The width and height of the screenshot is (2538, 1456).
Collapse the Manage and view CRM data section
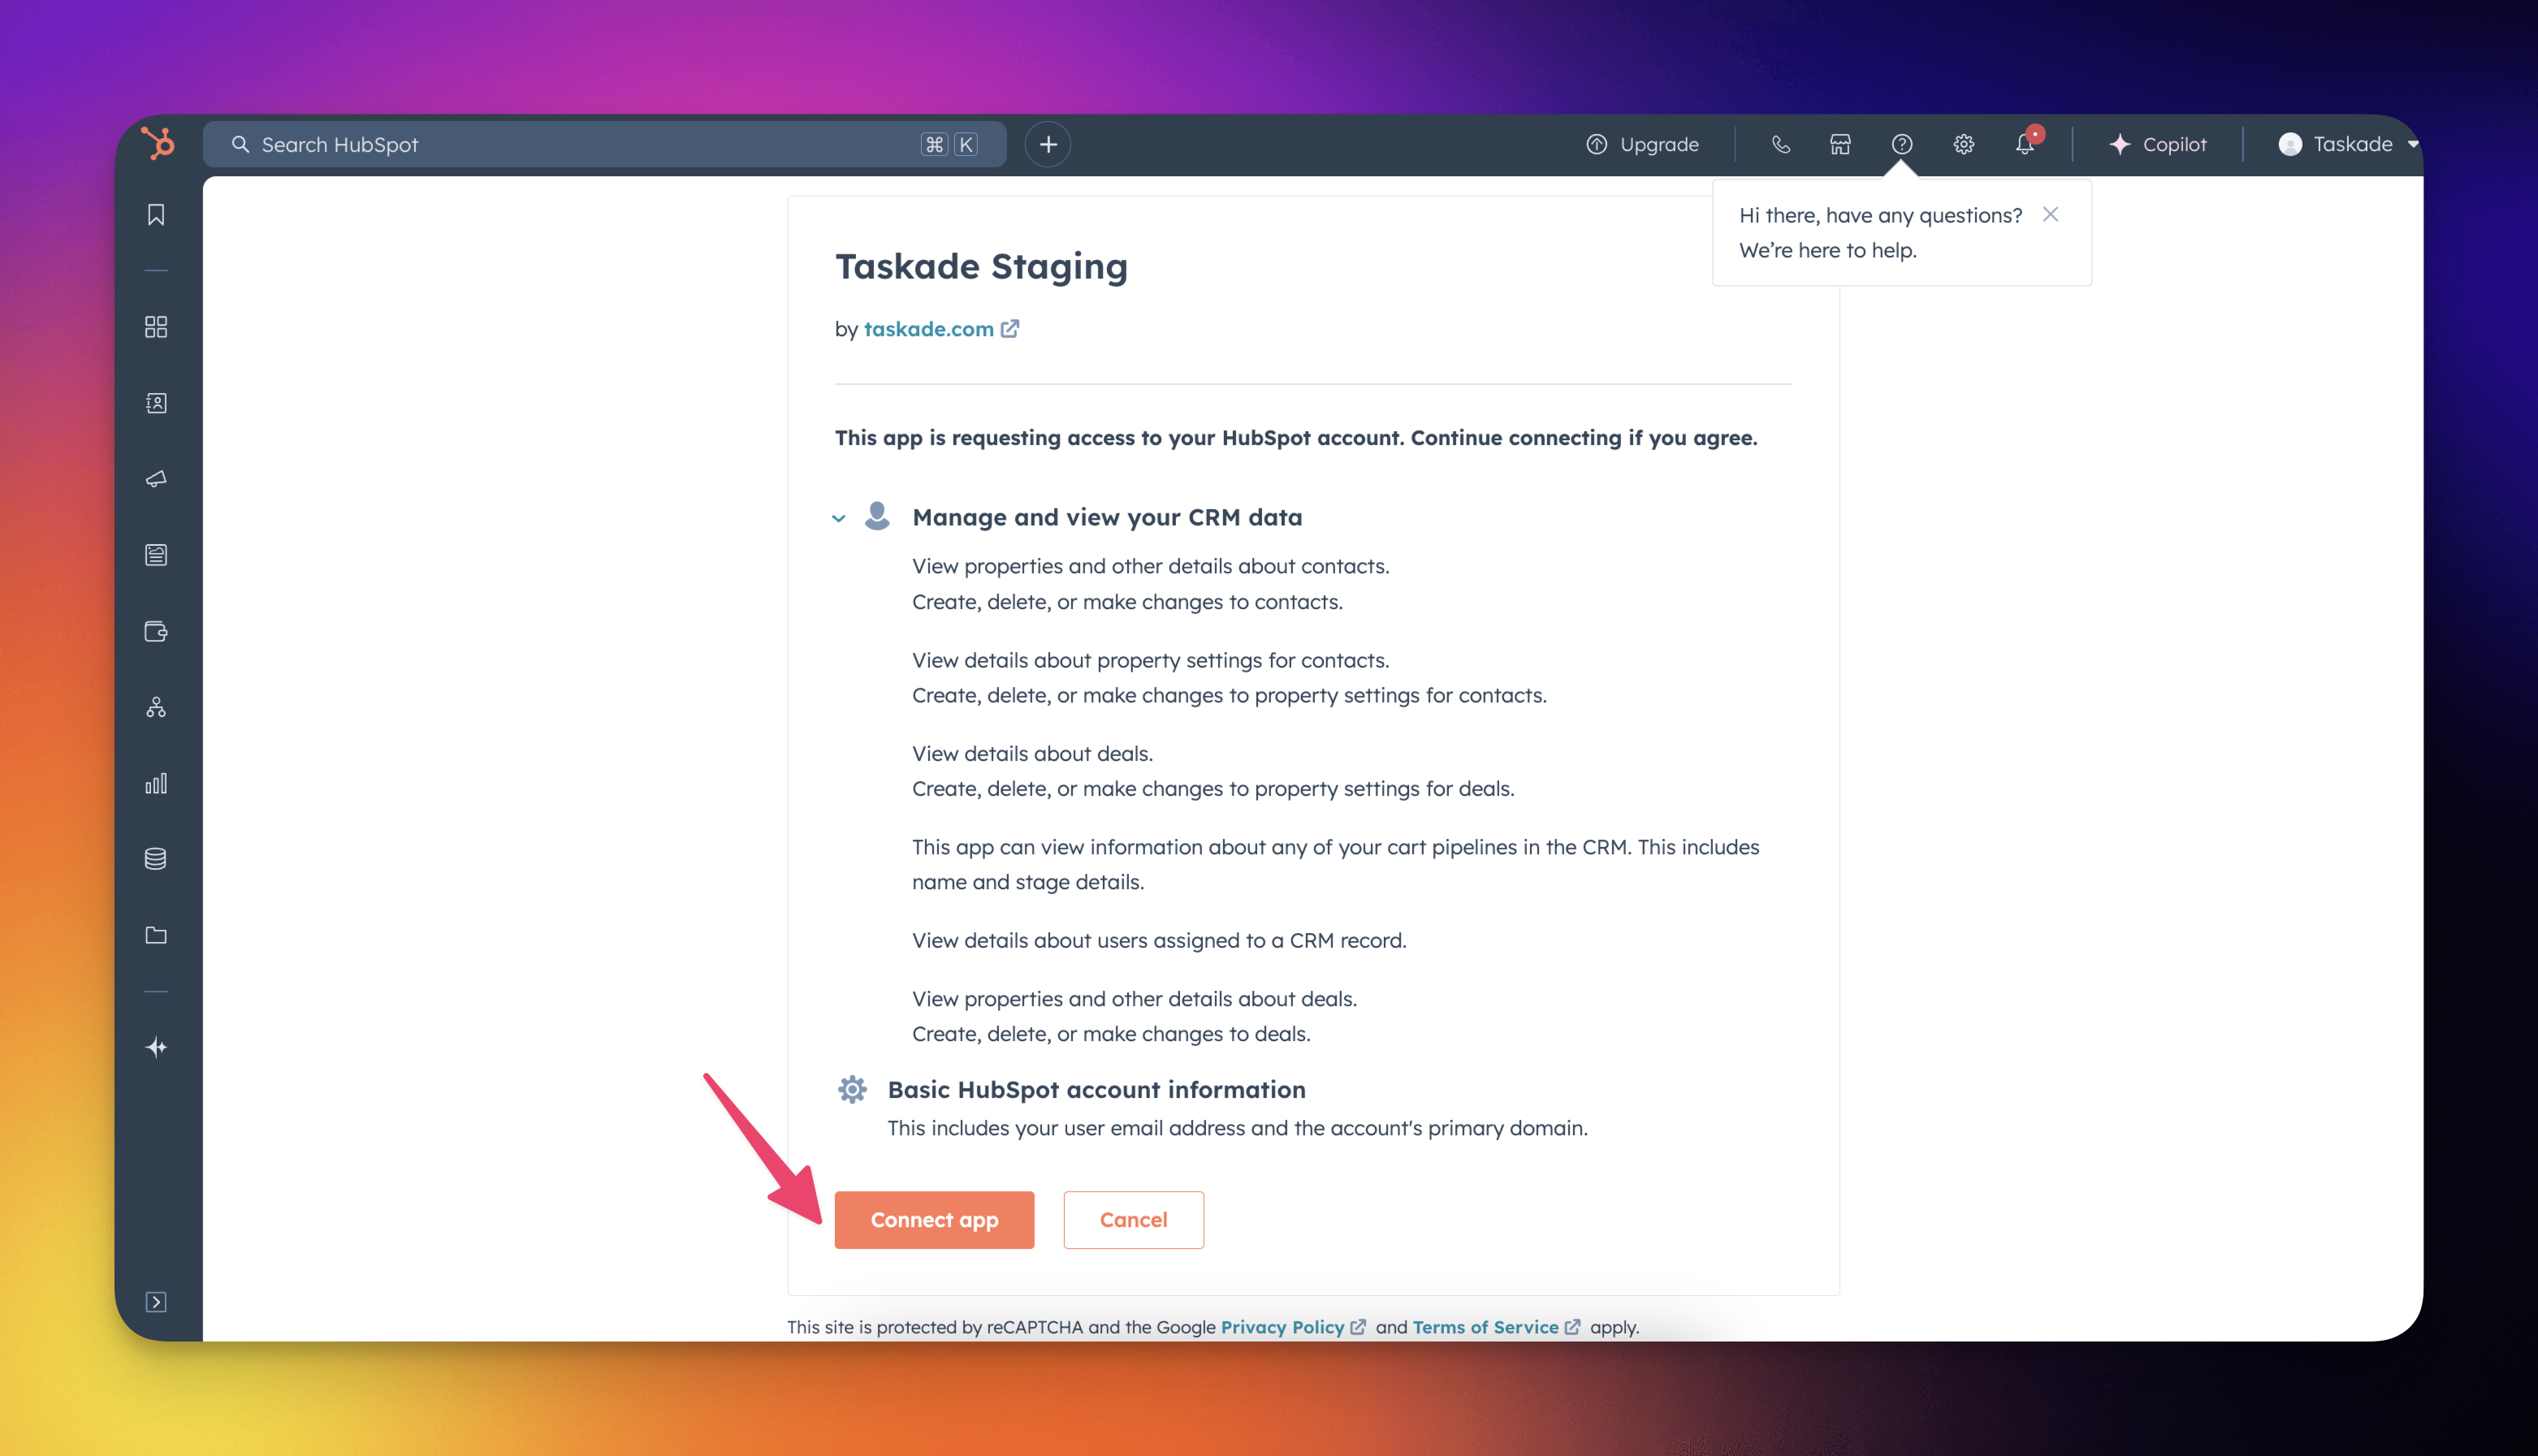pyautogui.click(x=839, y=518)
